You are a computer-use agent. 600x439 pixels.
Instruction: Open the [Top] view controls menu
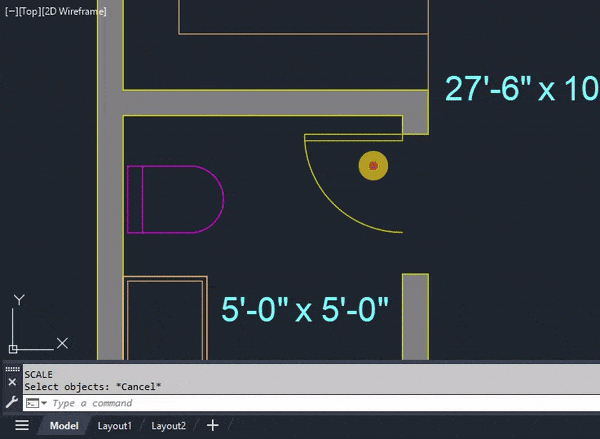coord(29,11)
